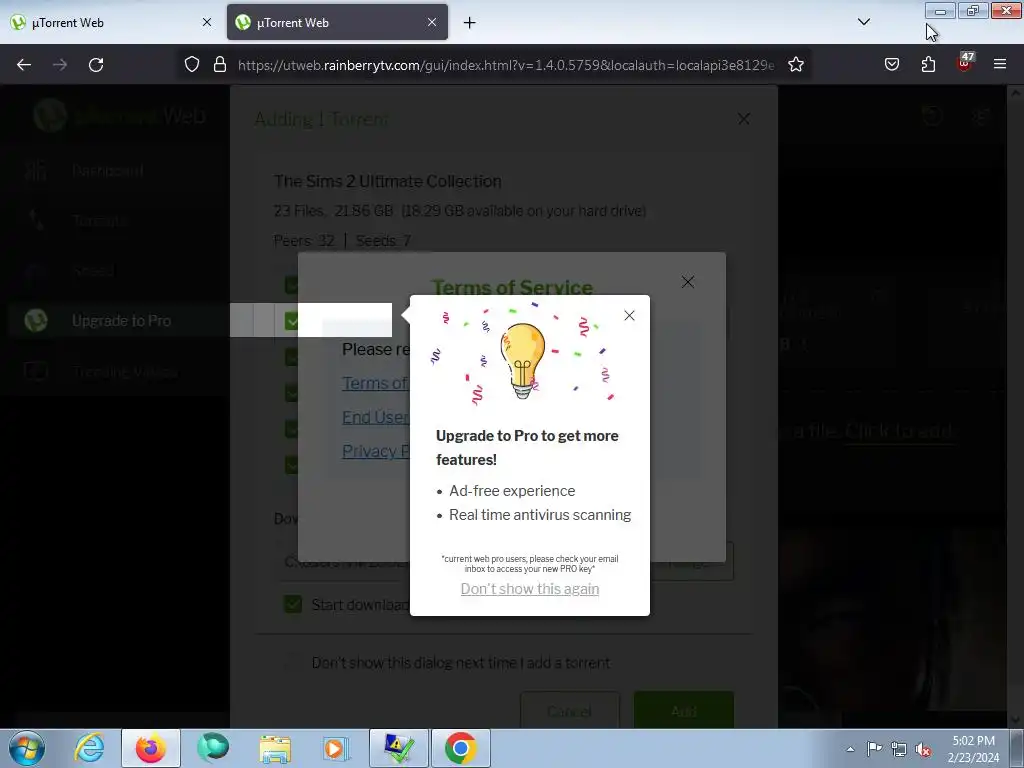Open Save to Pocket icon
This screenshot has height=768, width=1024.
coord(892,65)
